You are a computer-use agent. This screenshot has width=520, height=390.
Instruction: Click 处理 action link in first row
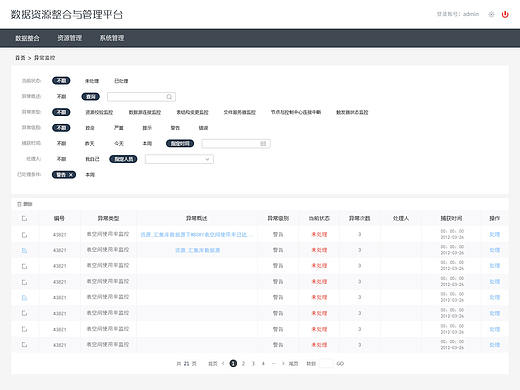click(495, 235)
